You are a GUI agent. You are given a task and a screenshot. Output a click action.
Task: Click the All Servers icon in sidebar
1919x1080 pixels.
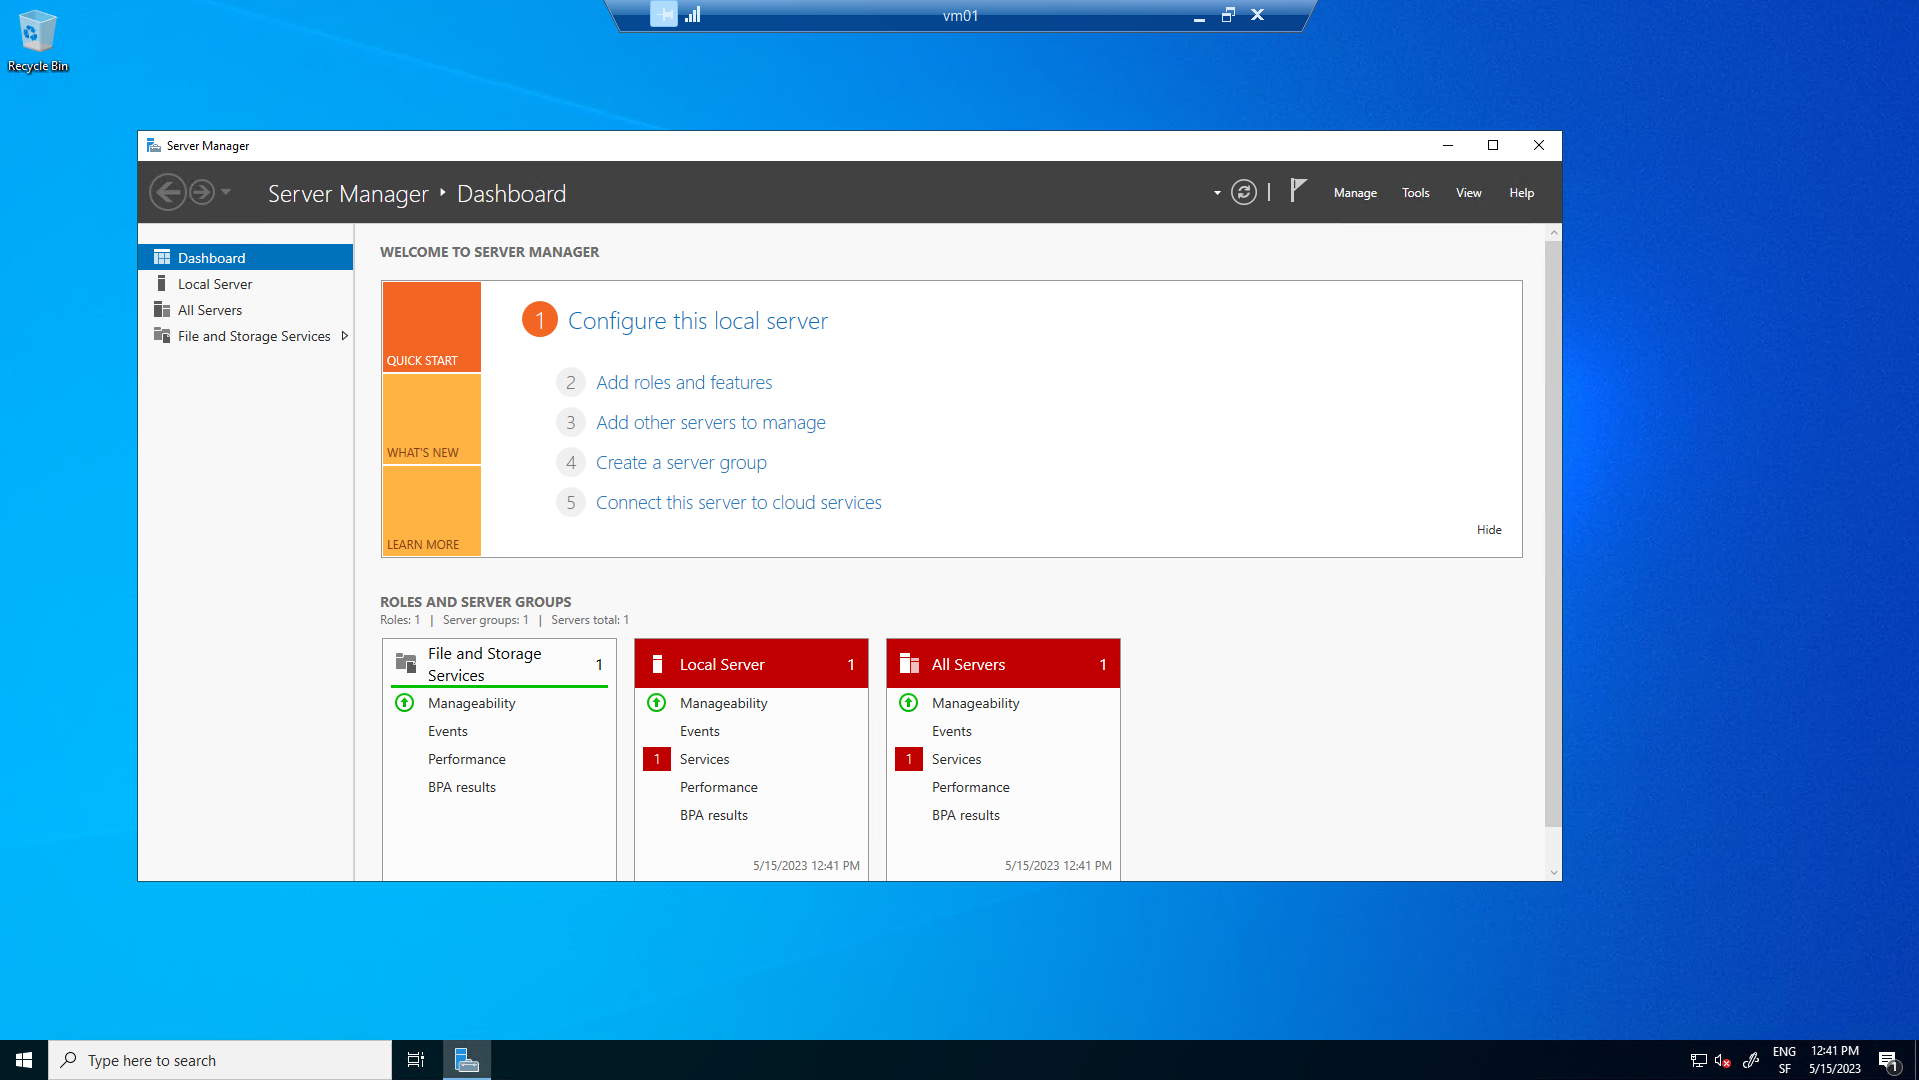(x=161, y=310)
